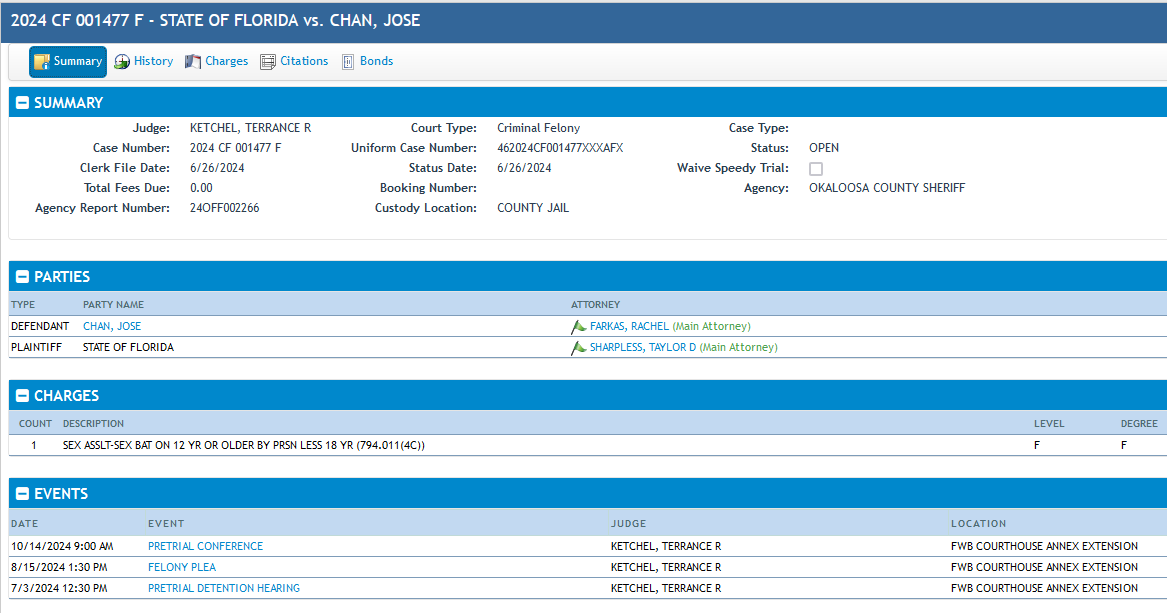This screenshot has width=1167, height=613.
Task: Select uniform case number 462024CF001477XXXAFX
Action: (560, 148)
